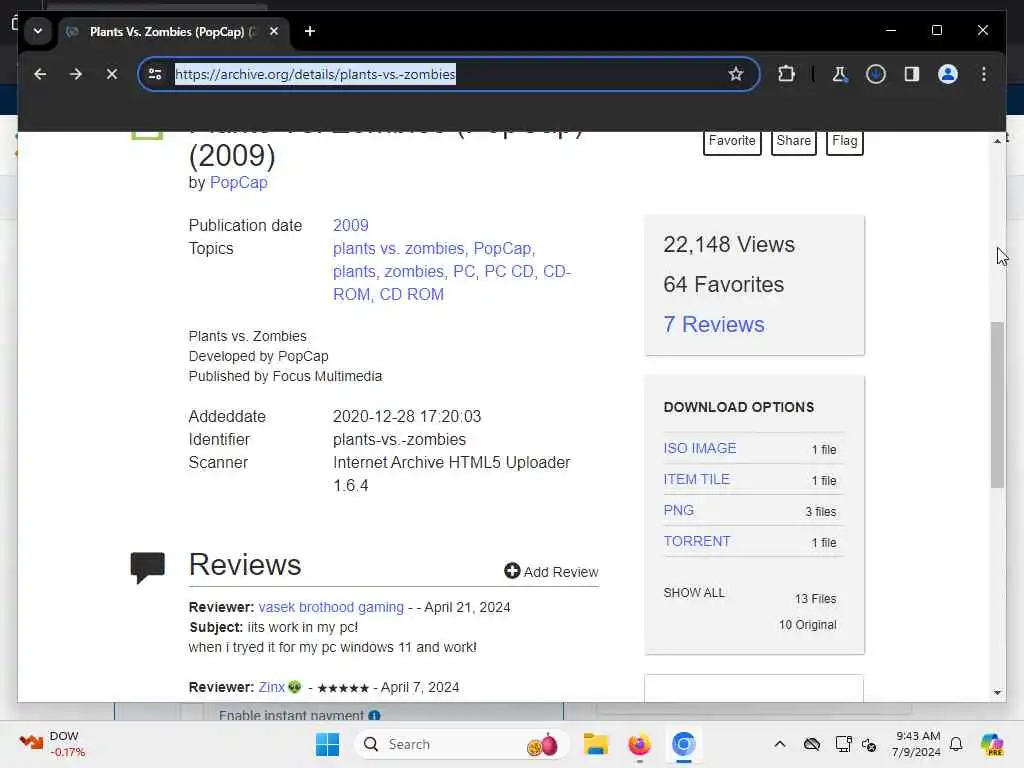Toggle Chrome side panel
1024x768 pixels.
pyautogui.click(x=912, y=74)
